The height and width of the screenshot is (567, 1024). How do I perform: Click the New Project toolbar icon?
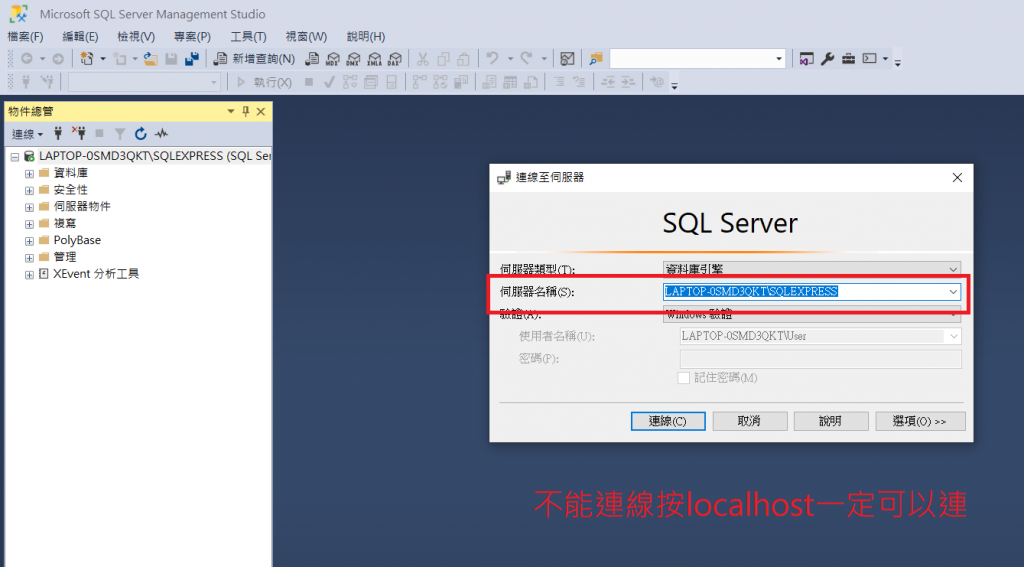[86, 59]
